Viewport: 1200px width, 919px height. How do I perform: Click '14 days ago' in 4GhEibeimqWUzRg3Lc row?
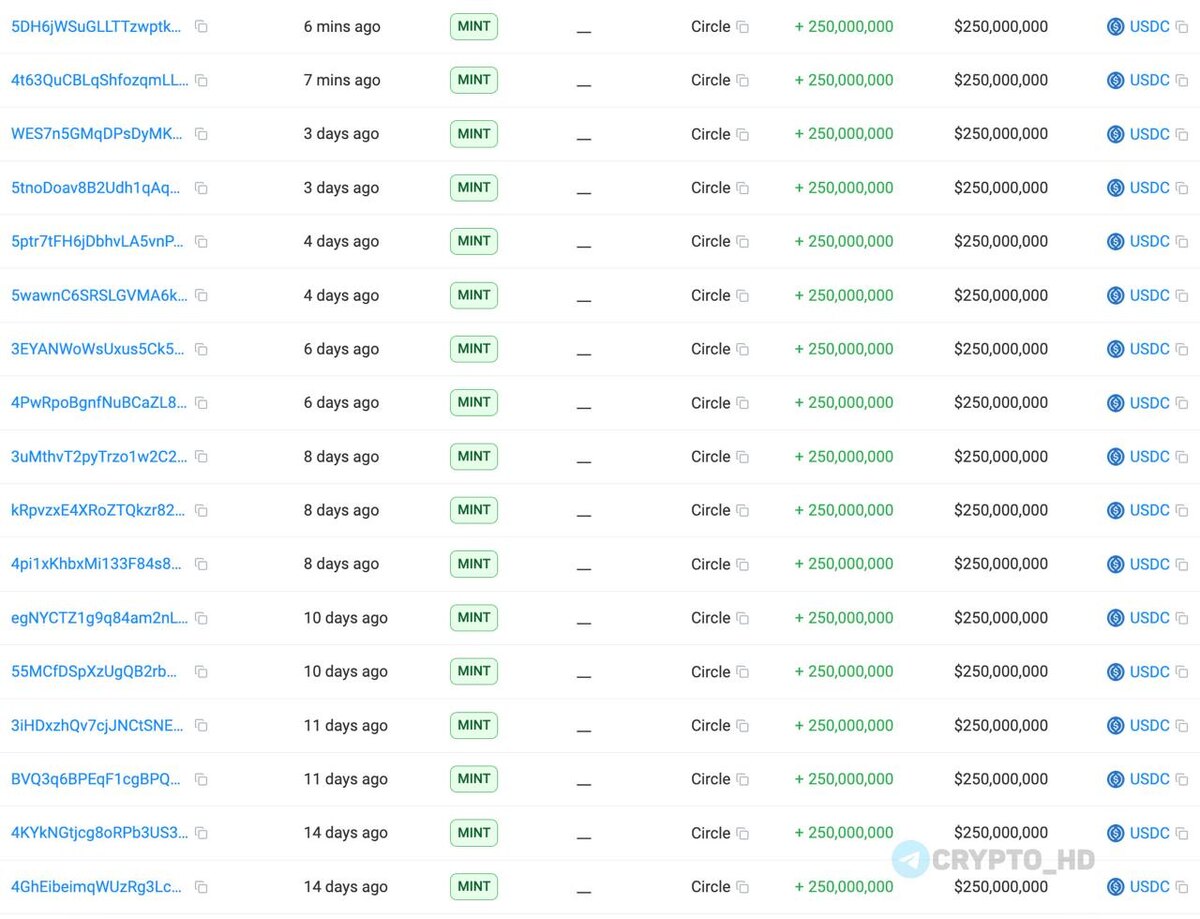tap(346, 887)
